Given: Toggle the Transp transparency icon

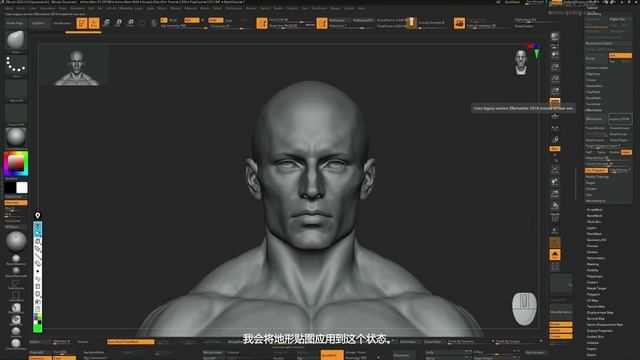Looking at the screenshot, I should click(x=555, y=231).
